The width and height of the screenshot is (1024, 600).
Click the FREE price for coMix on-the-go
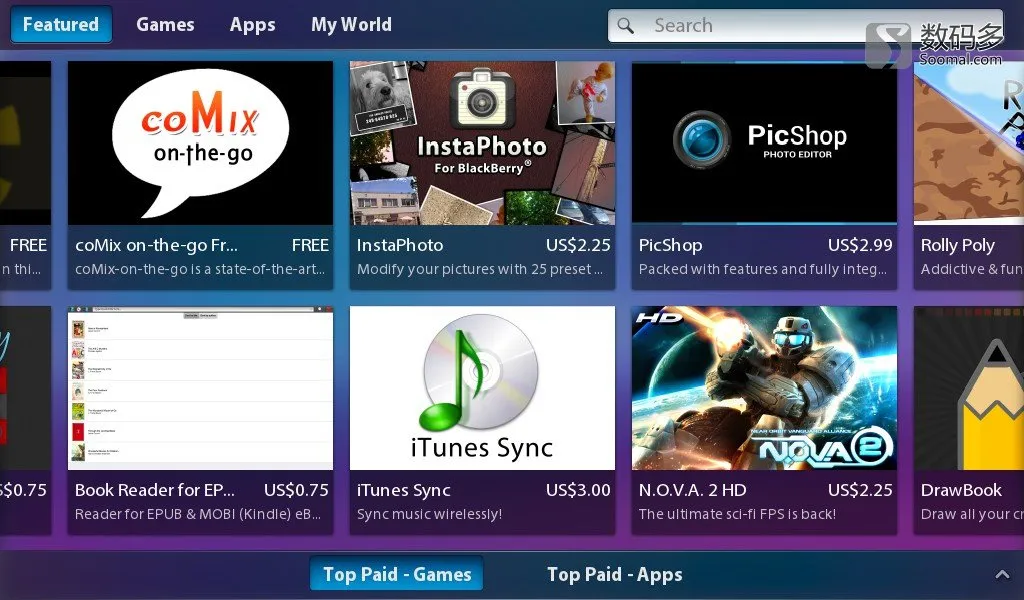coord(310,245)
